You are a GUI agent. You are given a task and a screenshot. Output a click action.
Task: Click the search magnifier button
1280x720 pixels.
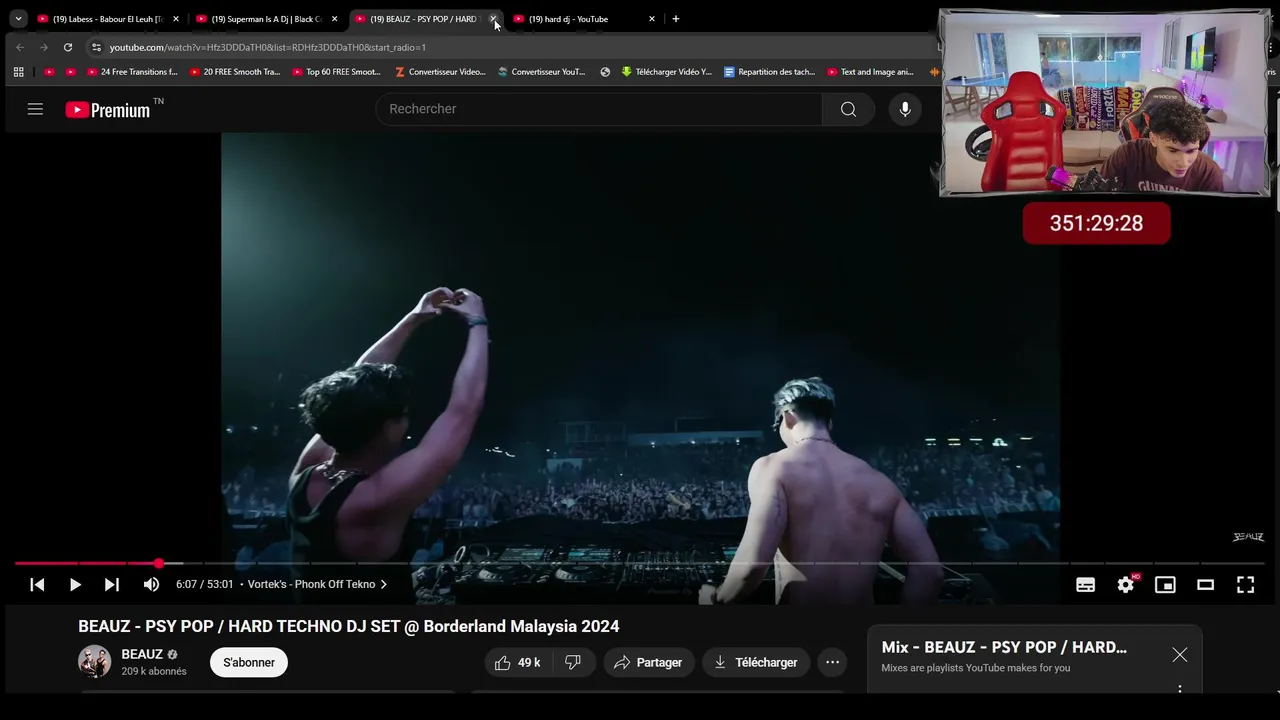tap(848, 109)
